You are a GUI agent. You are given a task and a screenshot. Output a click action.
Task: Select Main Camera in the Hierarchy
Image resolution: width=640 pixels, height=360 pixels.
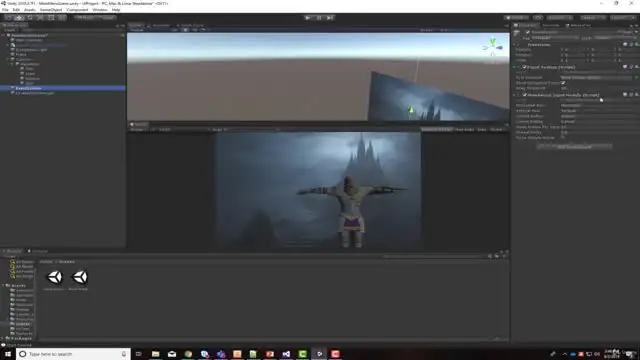tap(29, 40)
